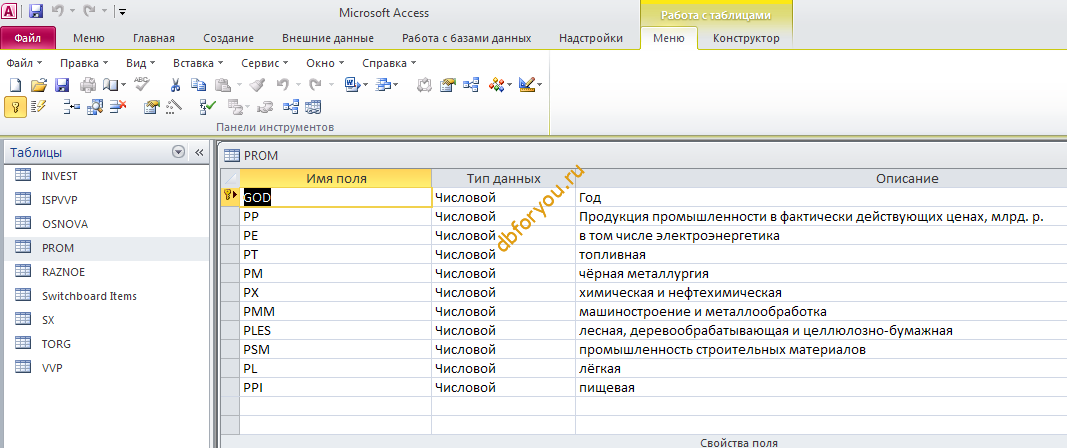
Task: Click the Open folder toolbar icon
Action: pyautogui.click(x=39, y=85)
